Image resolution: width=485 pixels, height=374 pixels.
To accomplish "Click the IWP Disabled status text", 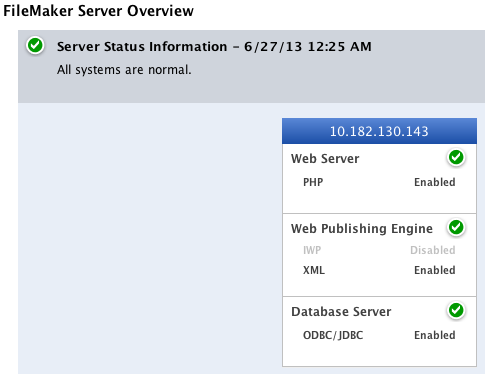I will point(433,250).
